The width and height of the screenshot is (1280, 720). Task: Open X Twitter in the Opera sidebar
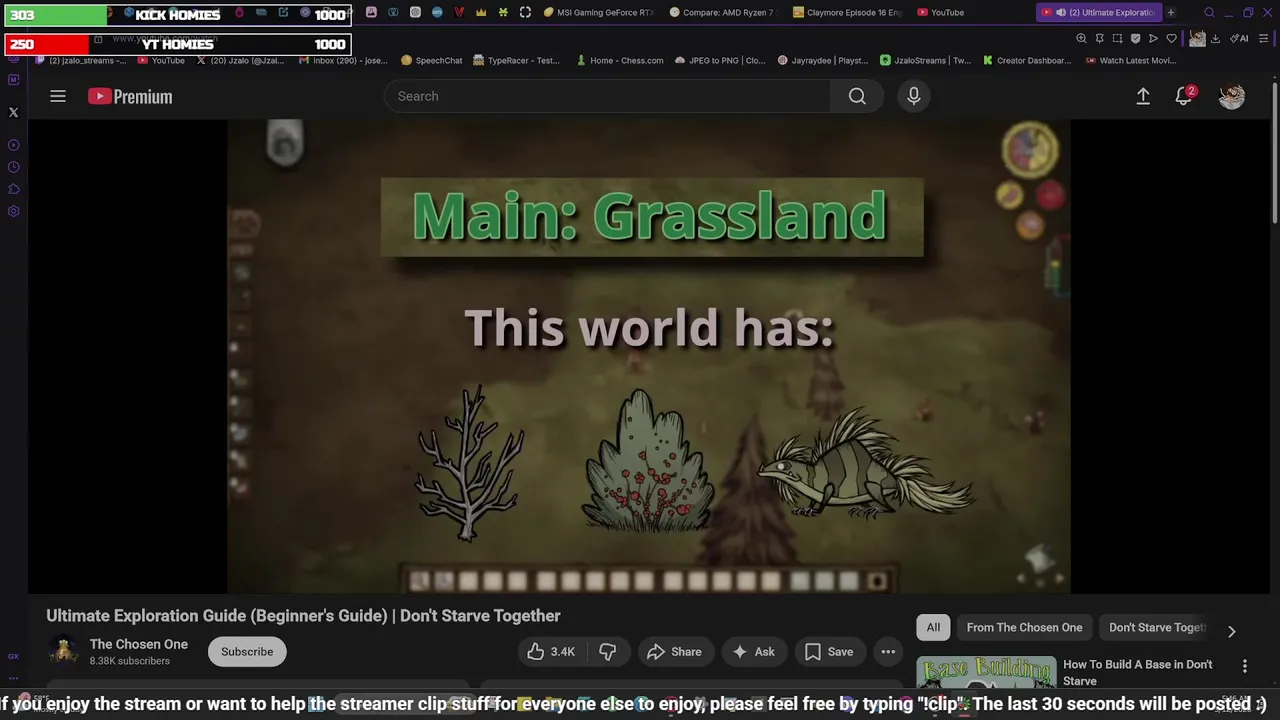point(13,112)
